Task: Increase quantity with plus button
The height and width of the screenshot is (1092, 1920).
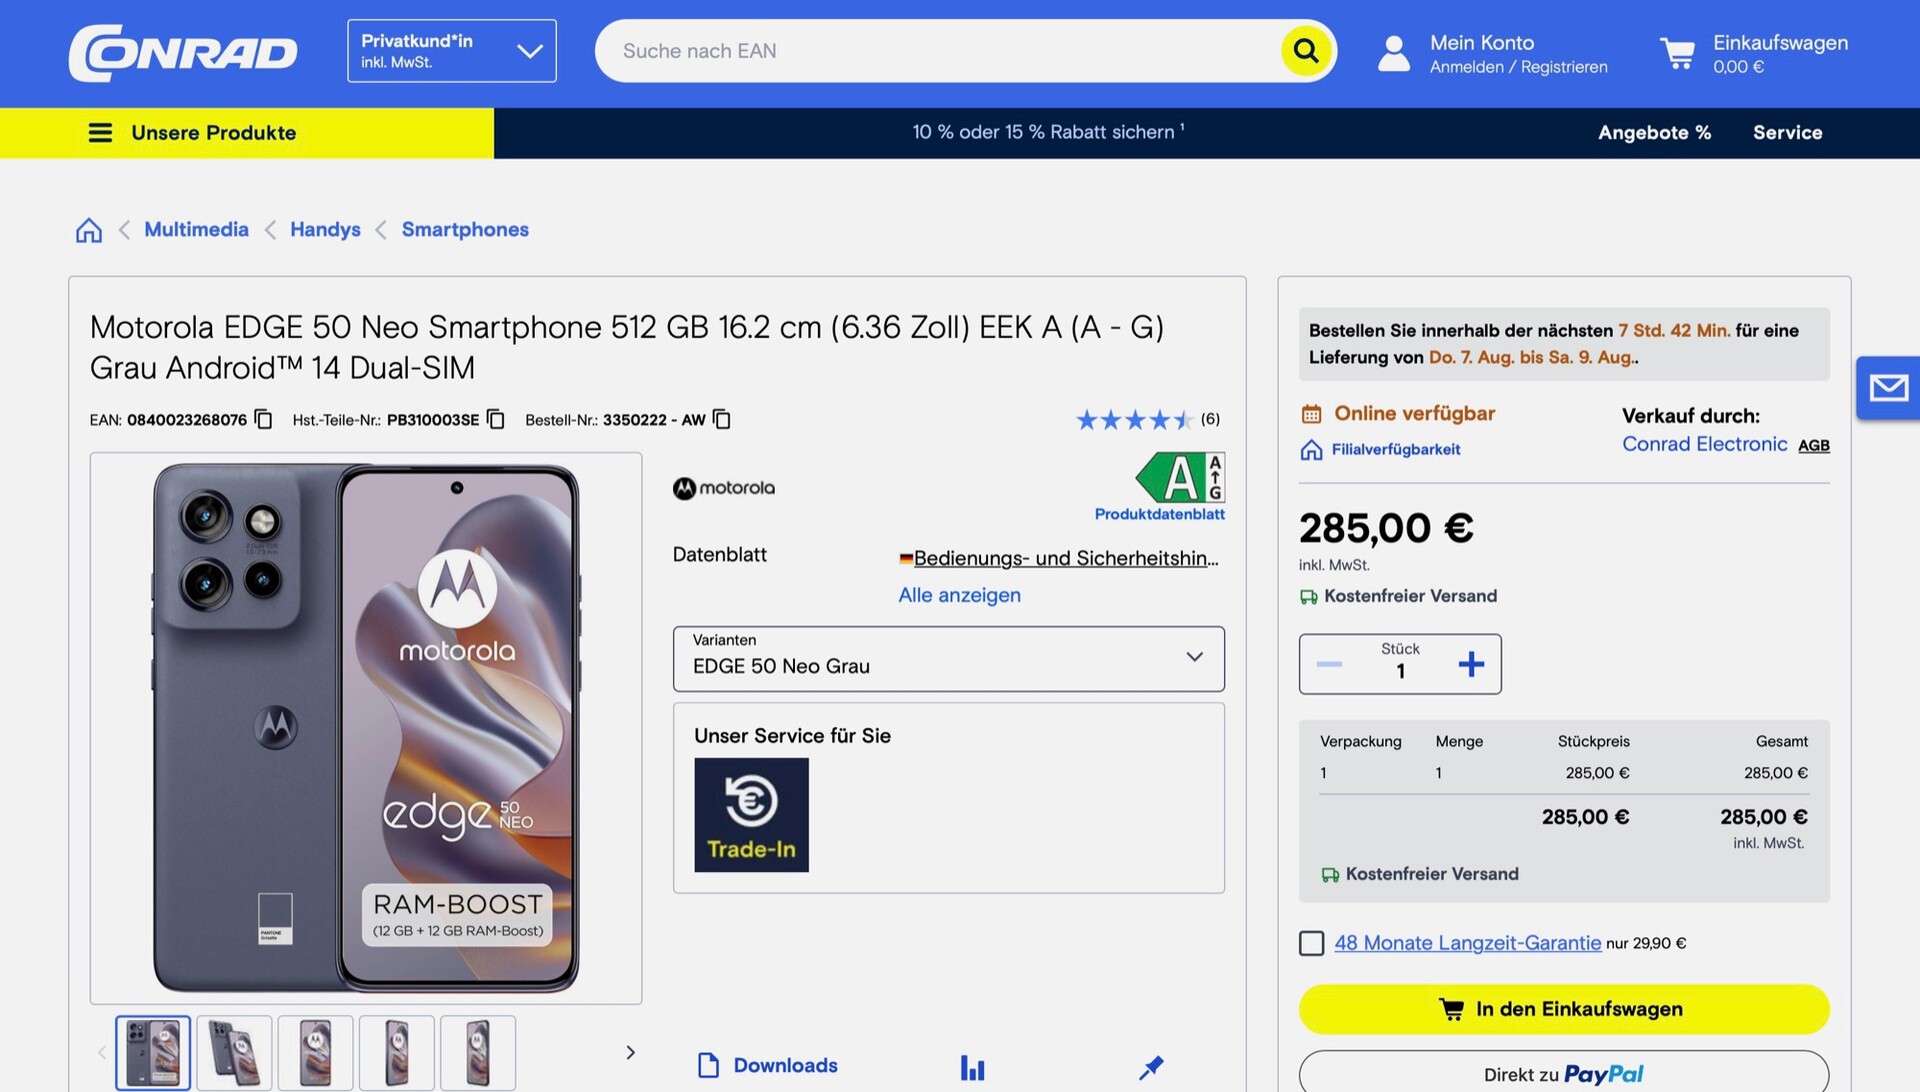Action: pos(1470,664)
